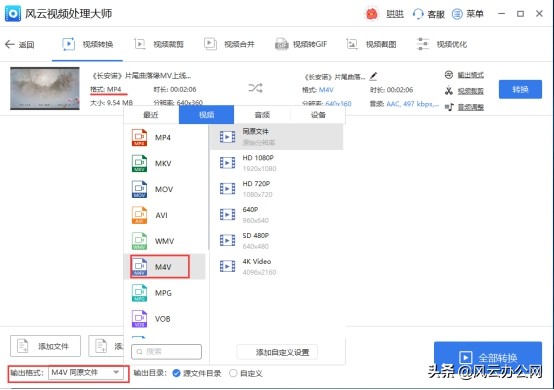
Task: Click the blue 转换 button
Action: 520,89
